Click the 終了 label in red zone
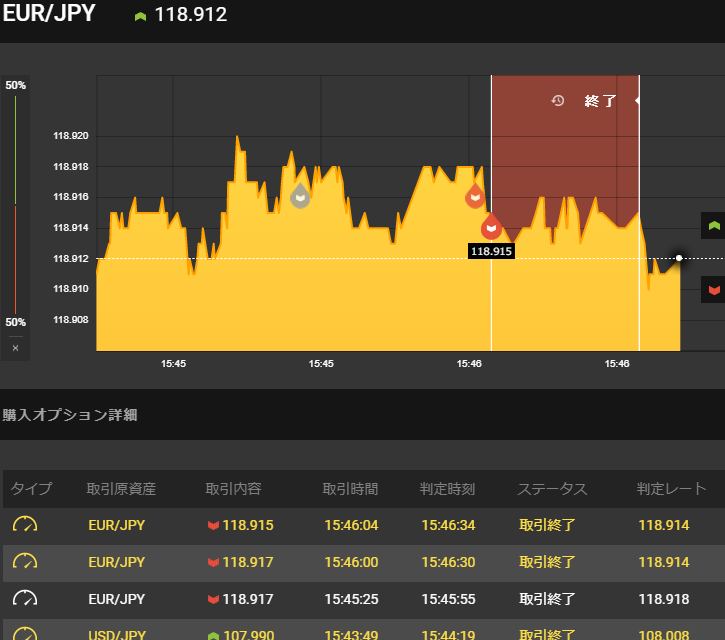Screen dimensions: 725x640 (600, 101)
